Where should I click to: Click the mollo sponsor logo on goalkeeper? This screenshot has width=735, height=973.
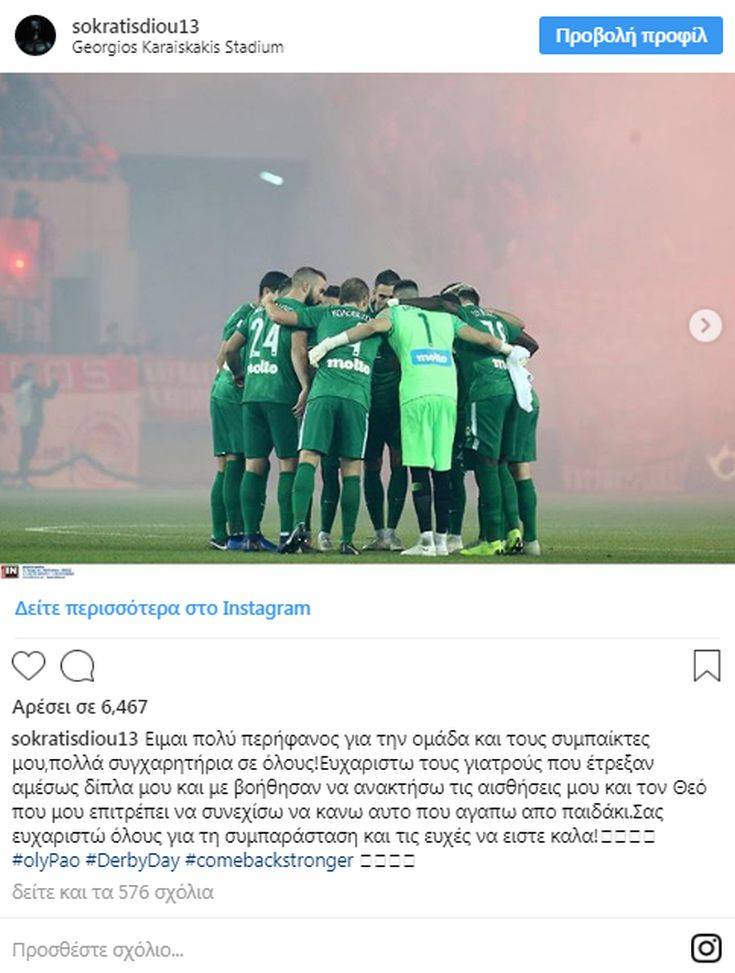431,357
